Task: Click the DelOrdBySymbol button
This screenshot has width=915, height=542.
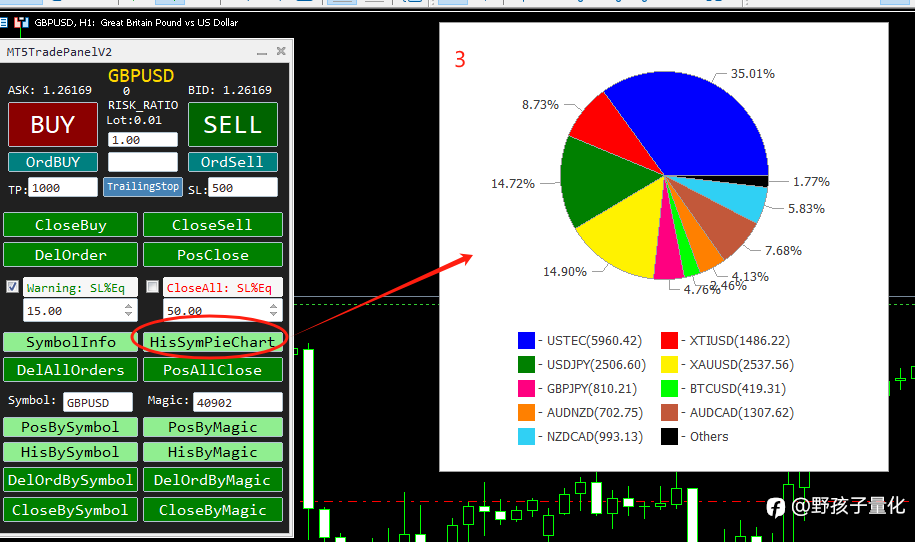Action: (x=71, y=480)
